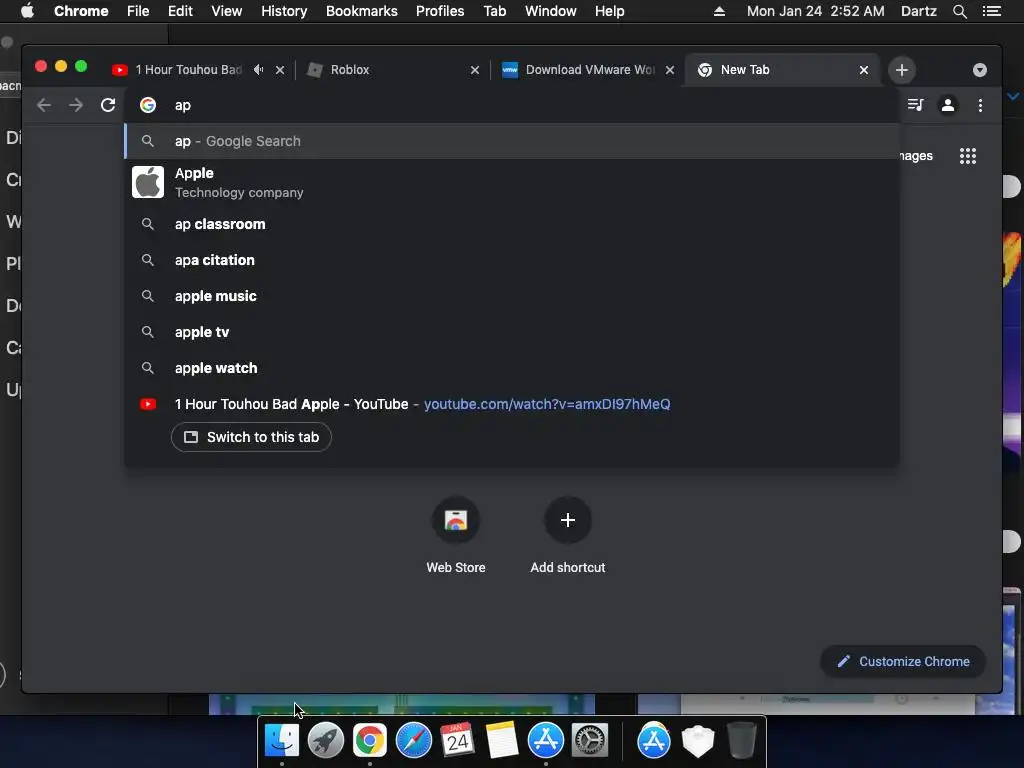Open the Chrome profile avatar icon
This screenshot has width=1024, height=768.
[x=948, y=105]
